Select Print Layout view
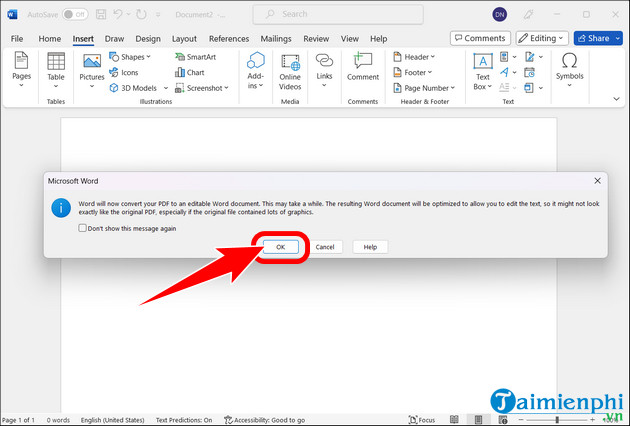 click(x=478, y=420)
